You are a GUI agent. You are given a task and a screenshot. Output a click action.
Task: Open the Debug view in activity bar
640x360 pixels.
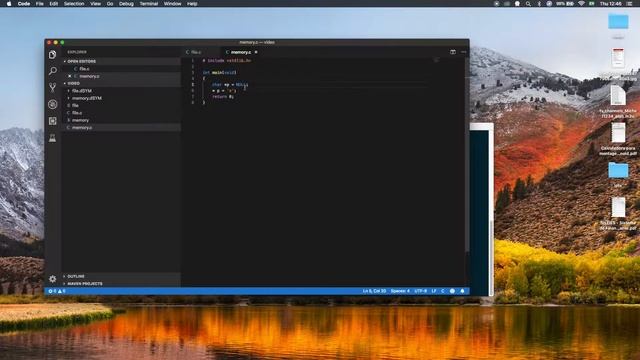53,104
